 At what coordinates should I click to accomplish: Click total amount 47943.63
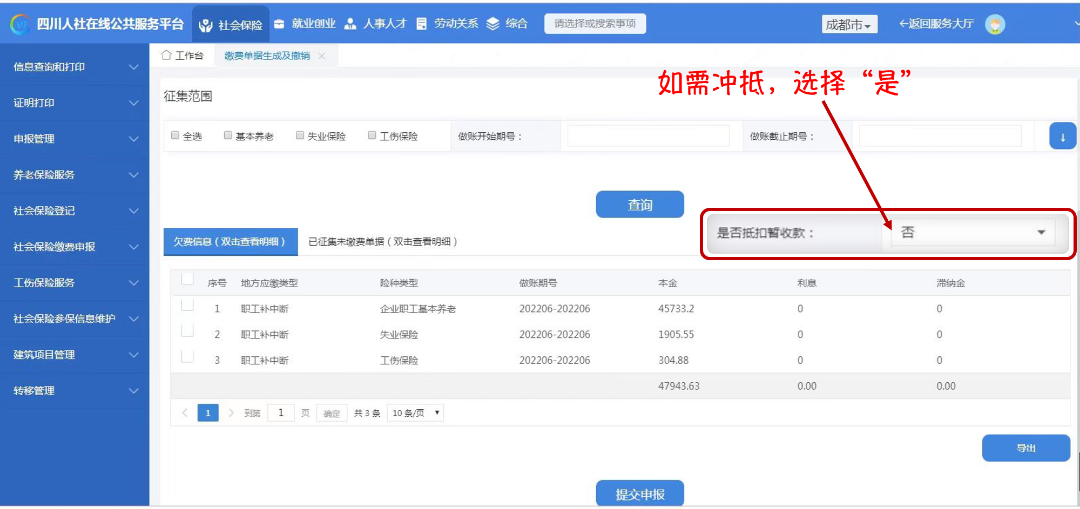tap(679, 386)
